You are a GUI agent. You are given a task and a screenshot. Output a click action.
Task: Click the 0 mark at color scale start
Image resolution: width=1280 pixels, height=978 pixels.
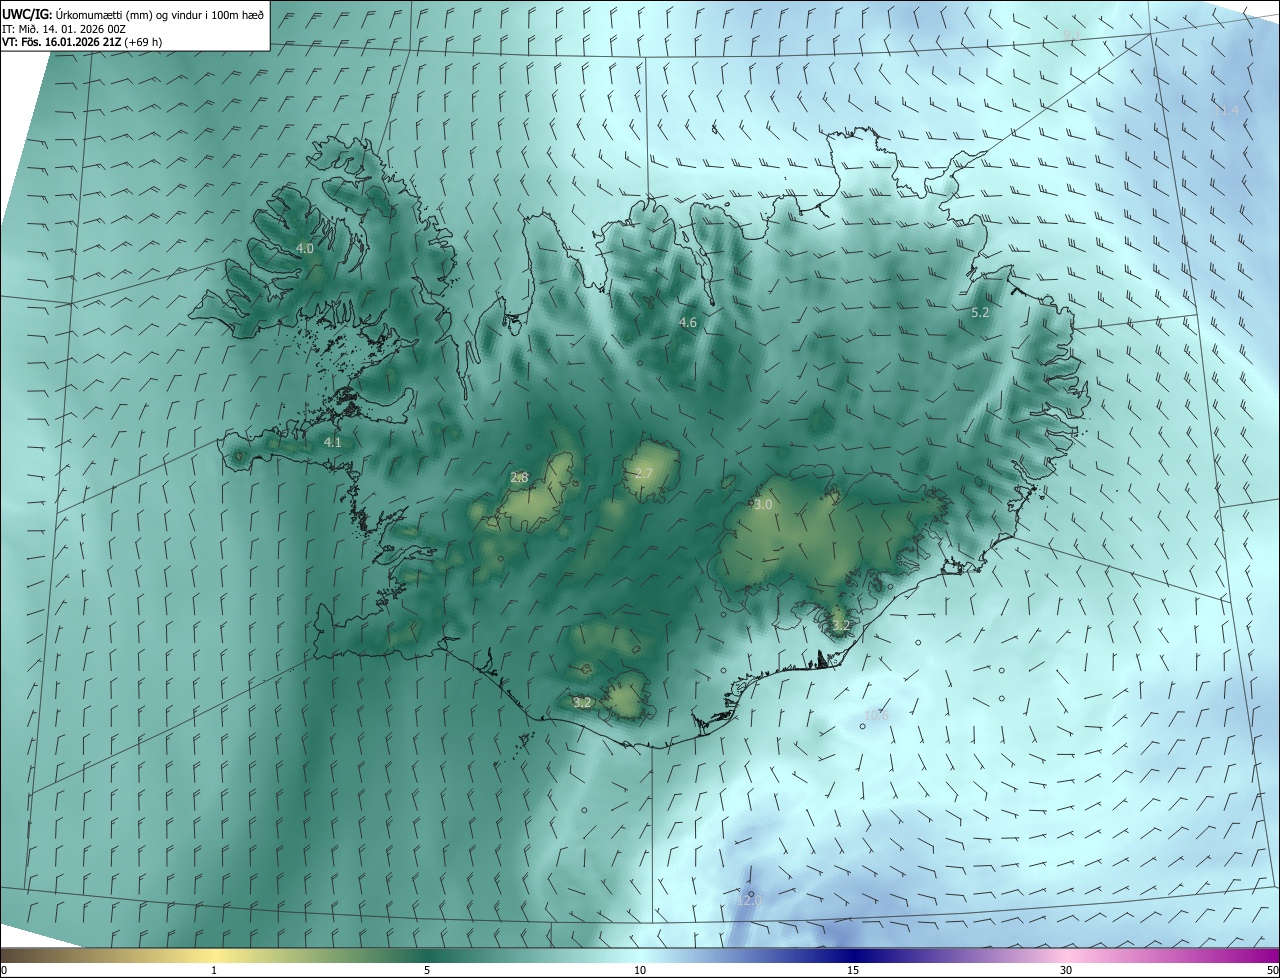(4, 970)
